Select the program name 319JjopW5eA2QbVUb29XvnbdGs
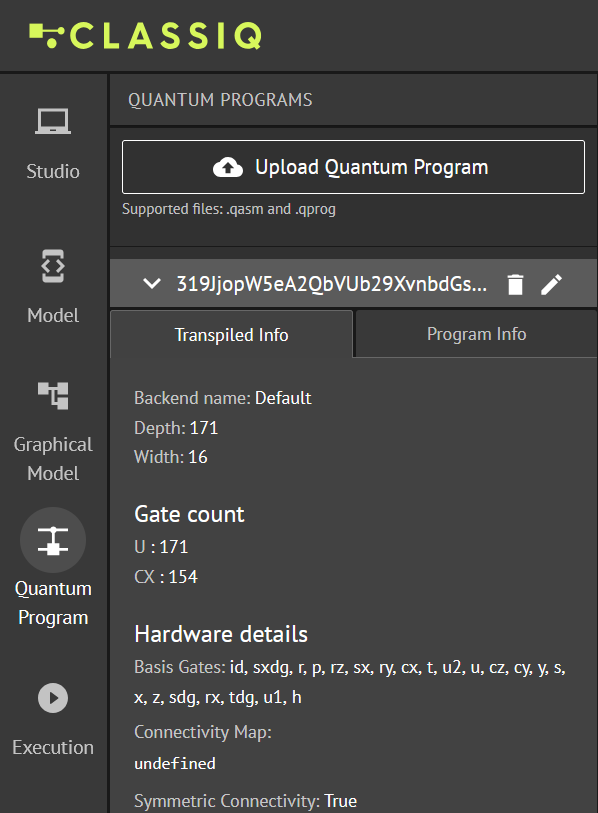 click(331, 284)
